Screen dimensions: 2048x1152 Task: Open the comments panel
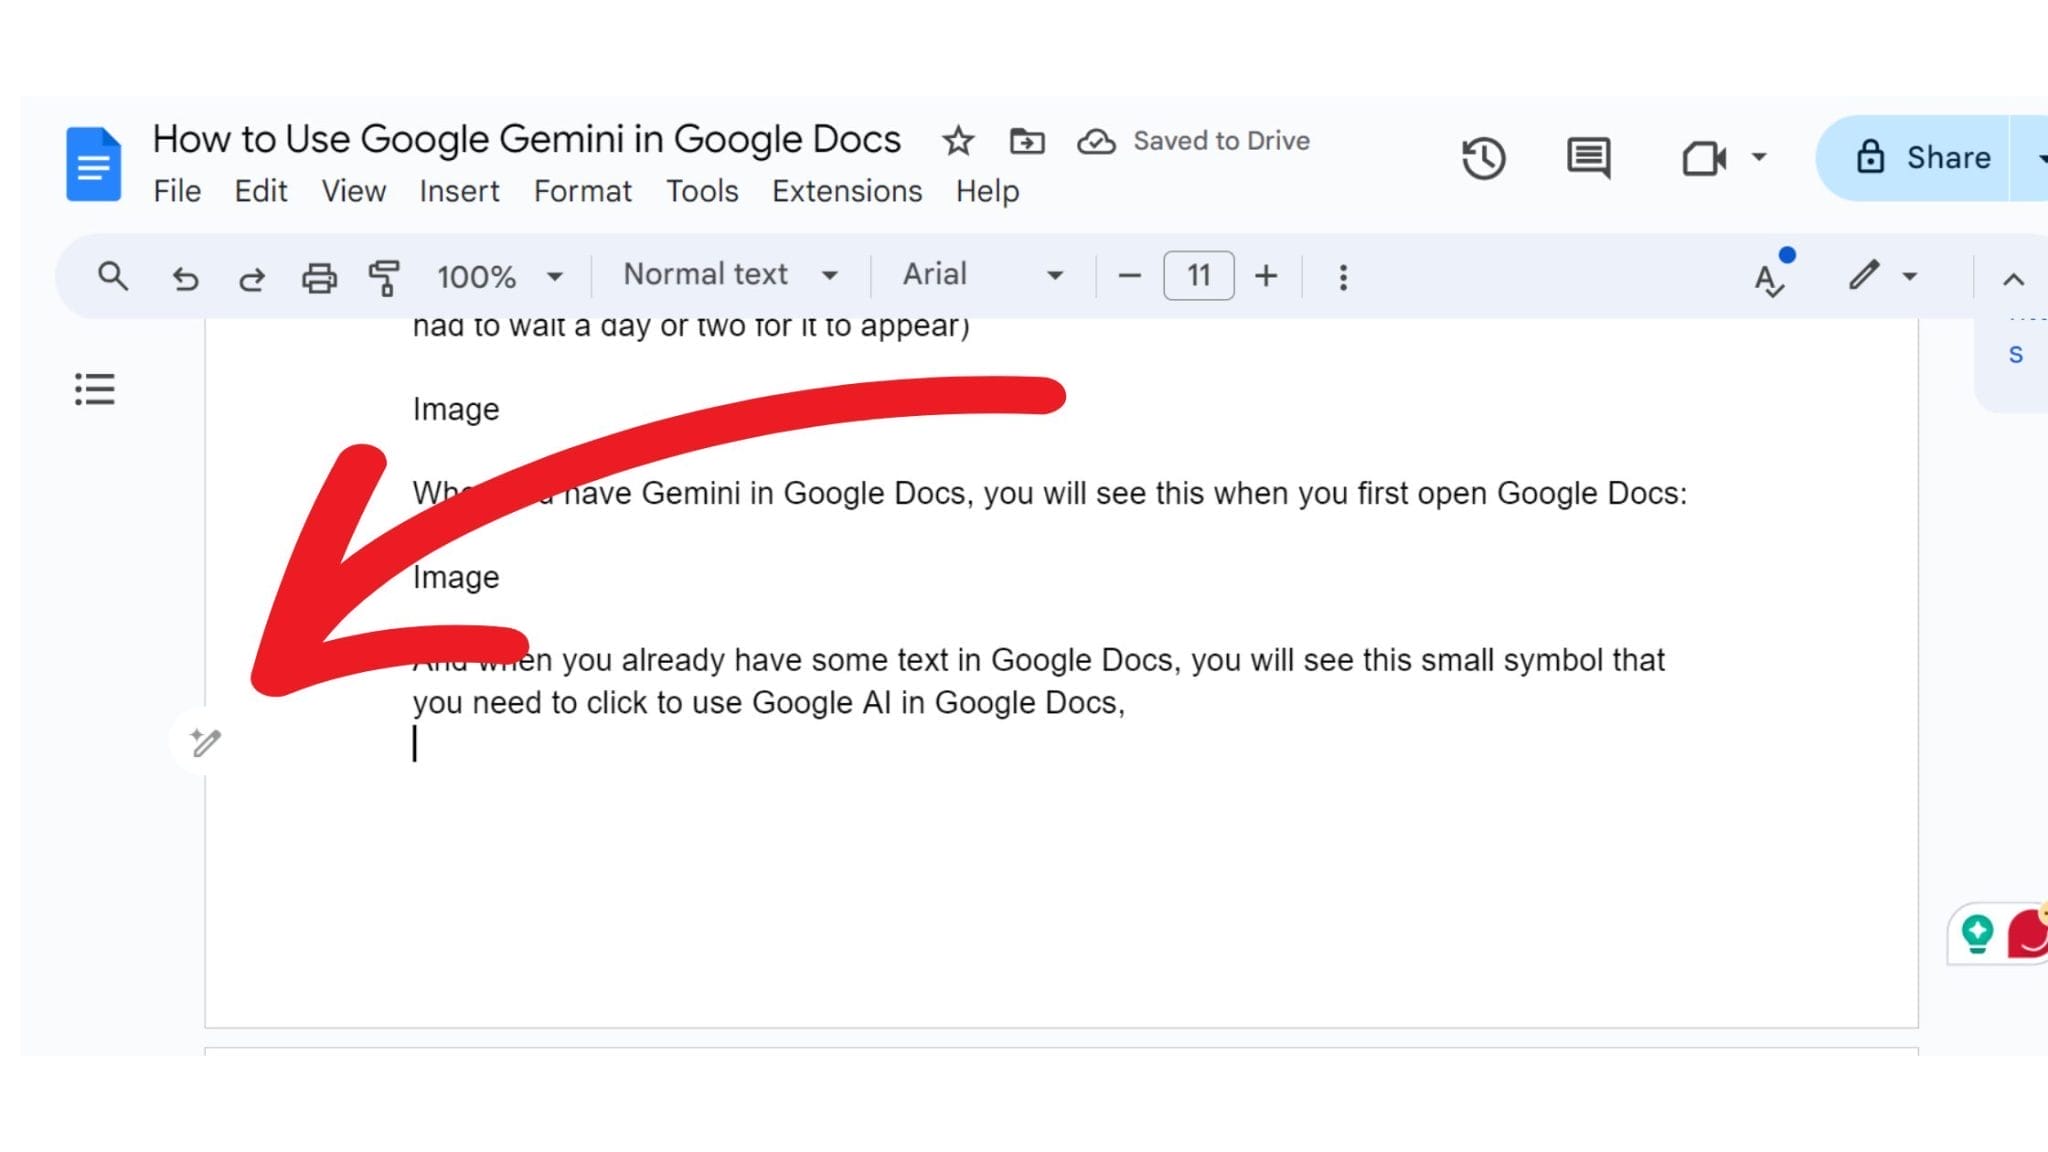[x=1587, y=158]
